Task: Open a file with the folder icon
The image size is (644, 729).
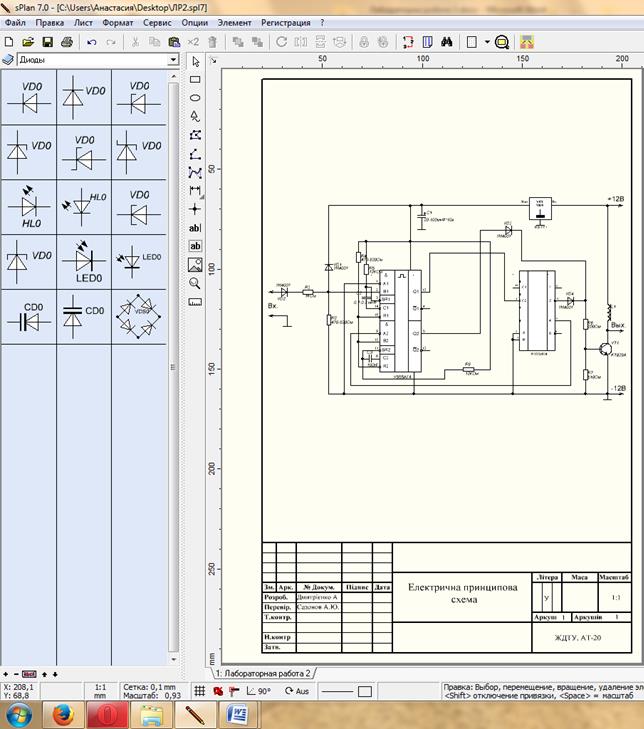Action: coord(28,42)
